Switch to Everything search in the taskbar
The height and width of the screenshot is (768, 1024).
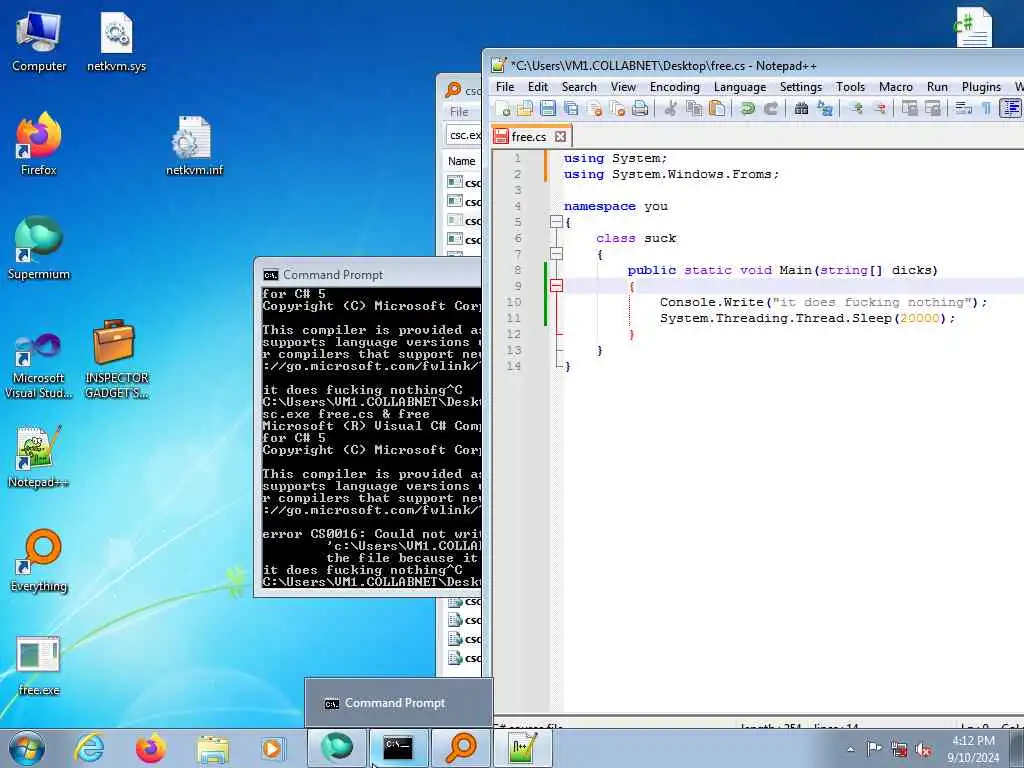[461, 748]
